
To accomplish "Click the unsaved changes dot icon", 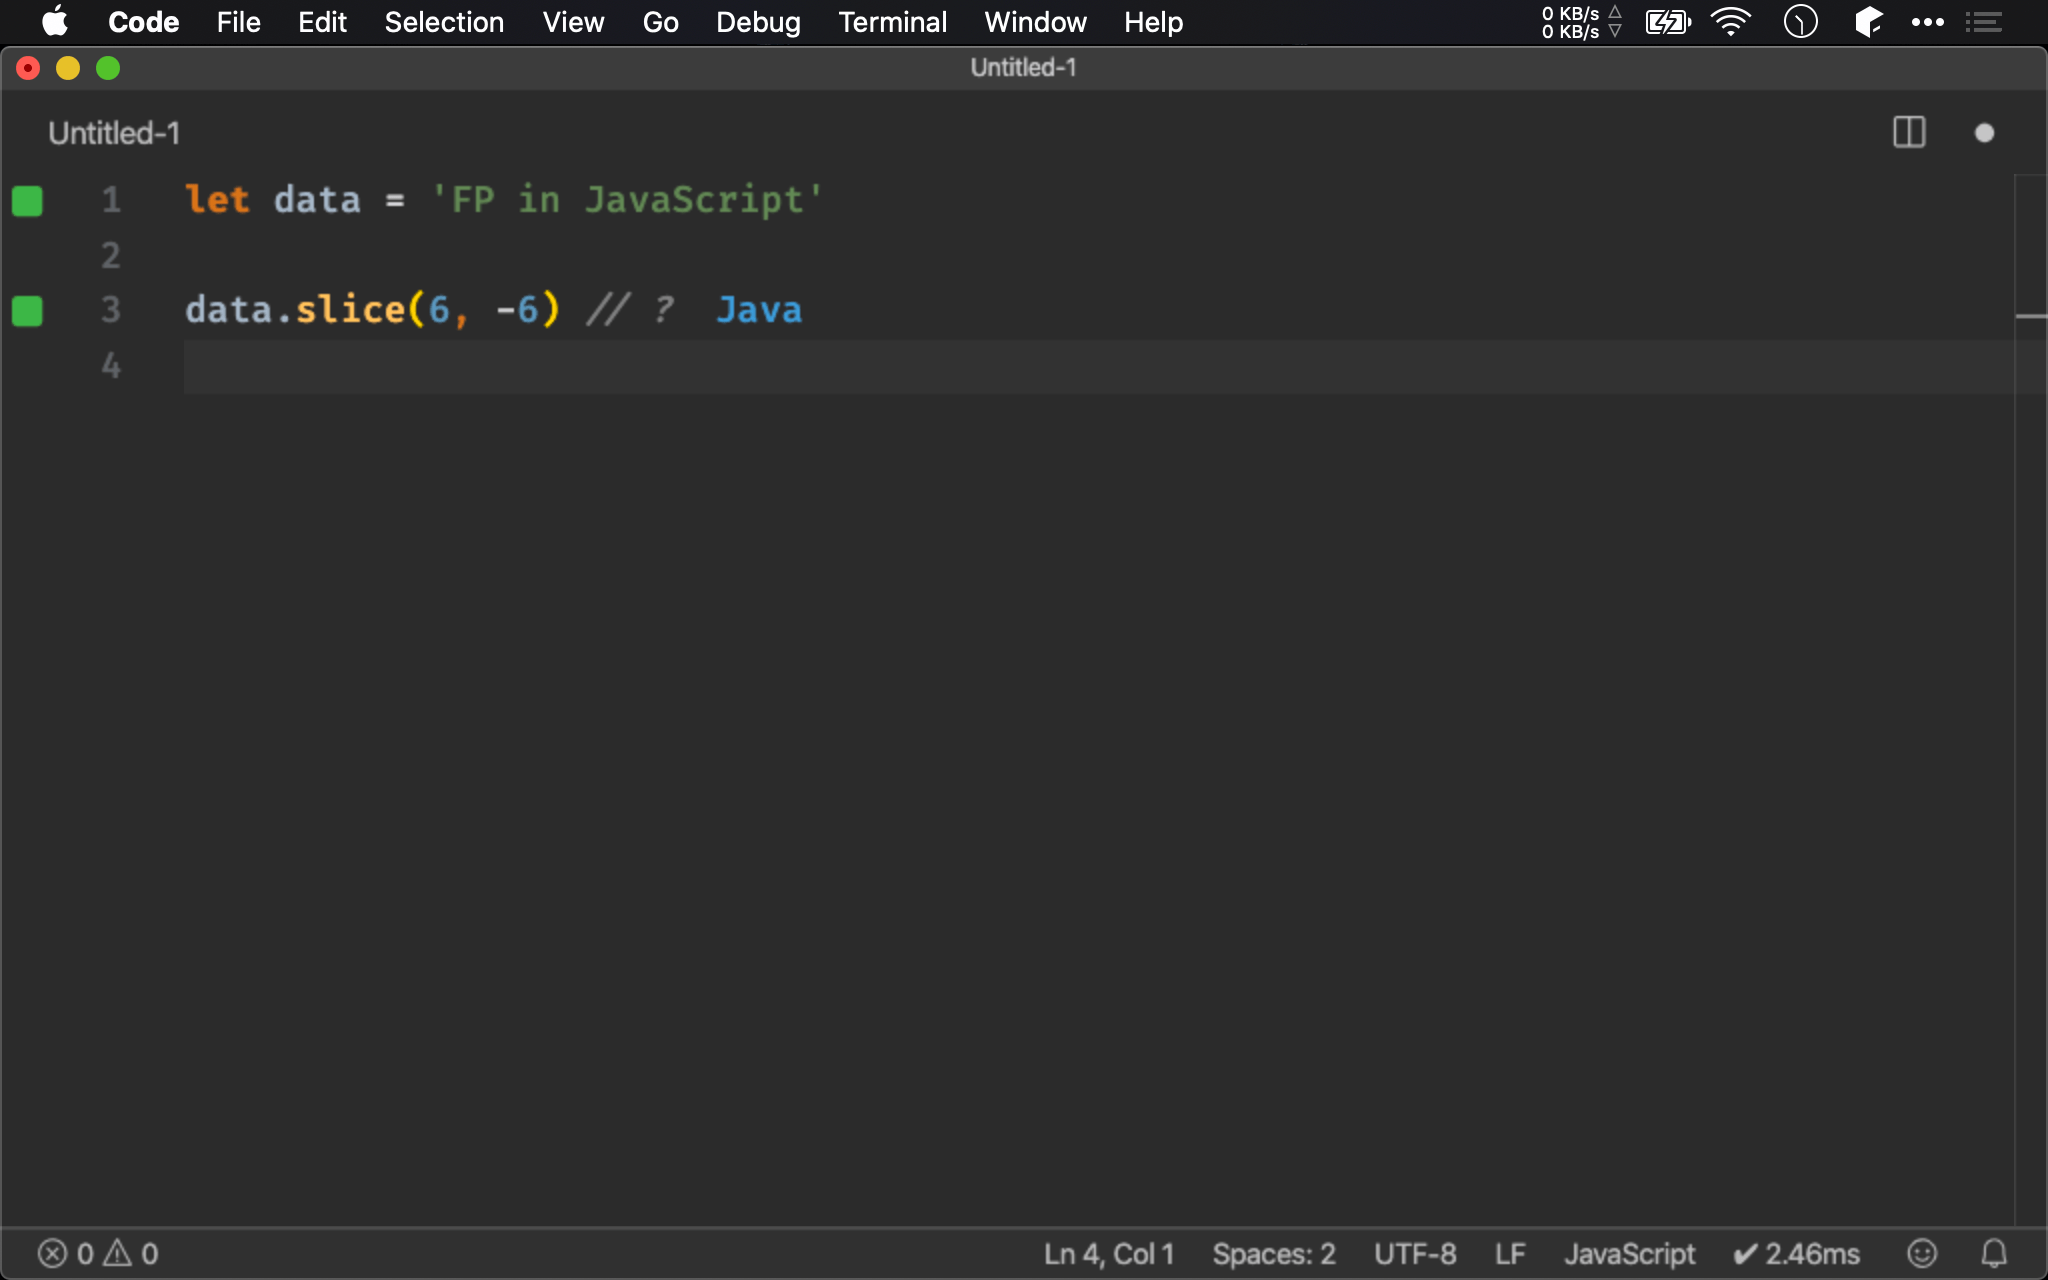I will point(1984,133).
